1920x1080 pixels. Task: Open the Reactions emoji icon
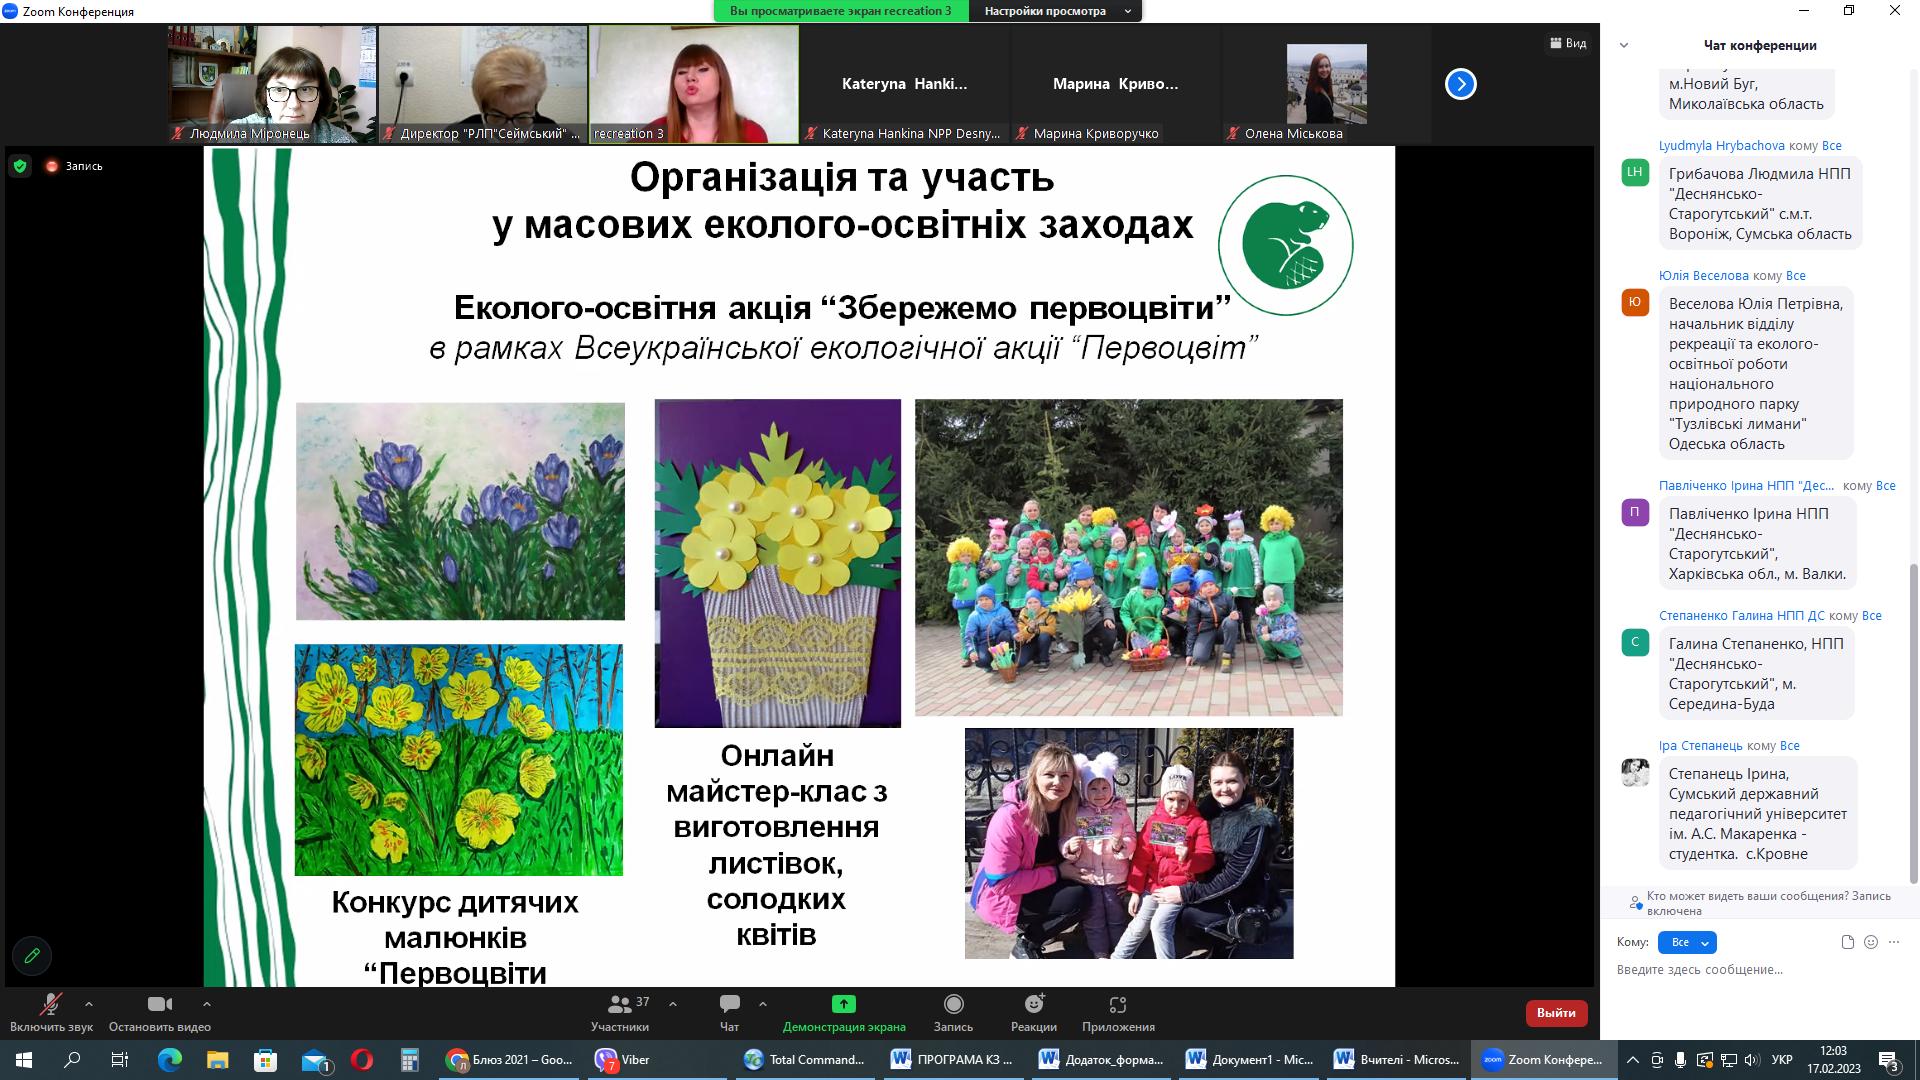coord(1033,1004)
